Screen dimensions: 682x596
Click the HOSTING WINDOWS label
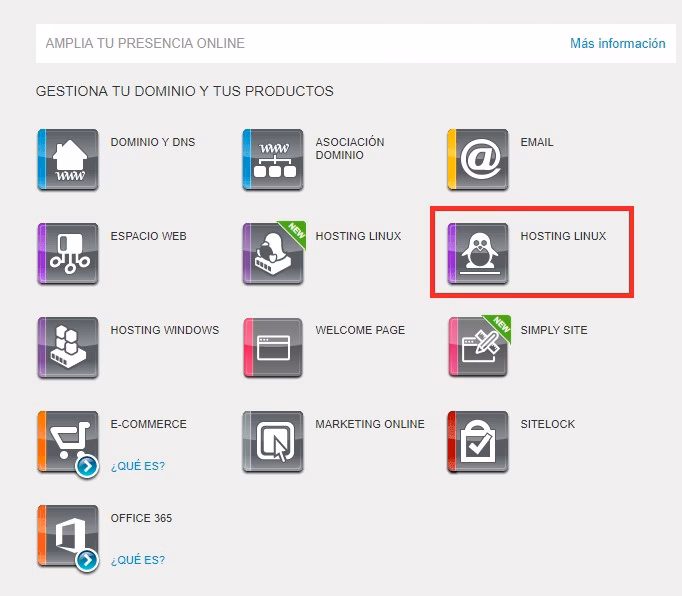pyautogui.click(x=165, y=330)
